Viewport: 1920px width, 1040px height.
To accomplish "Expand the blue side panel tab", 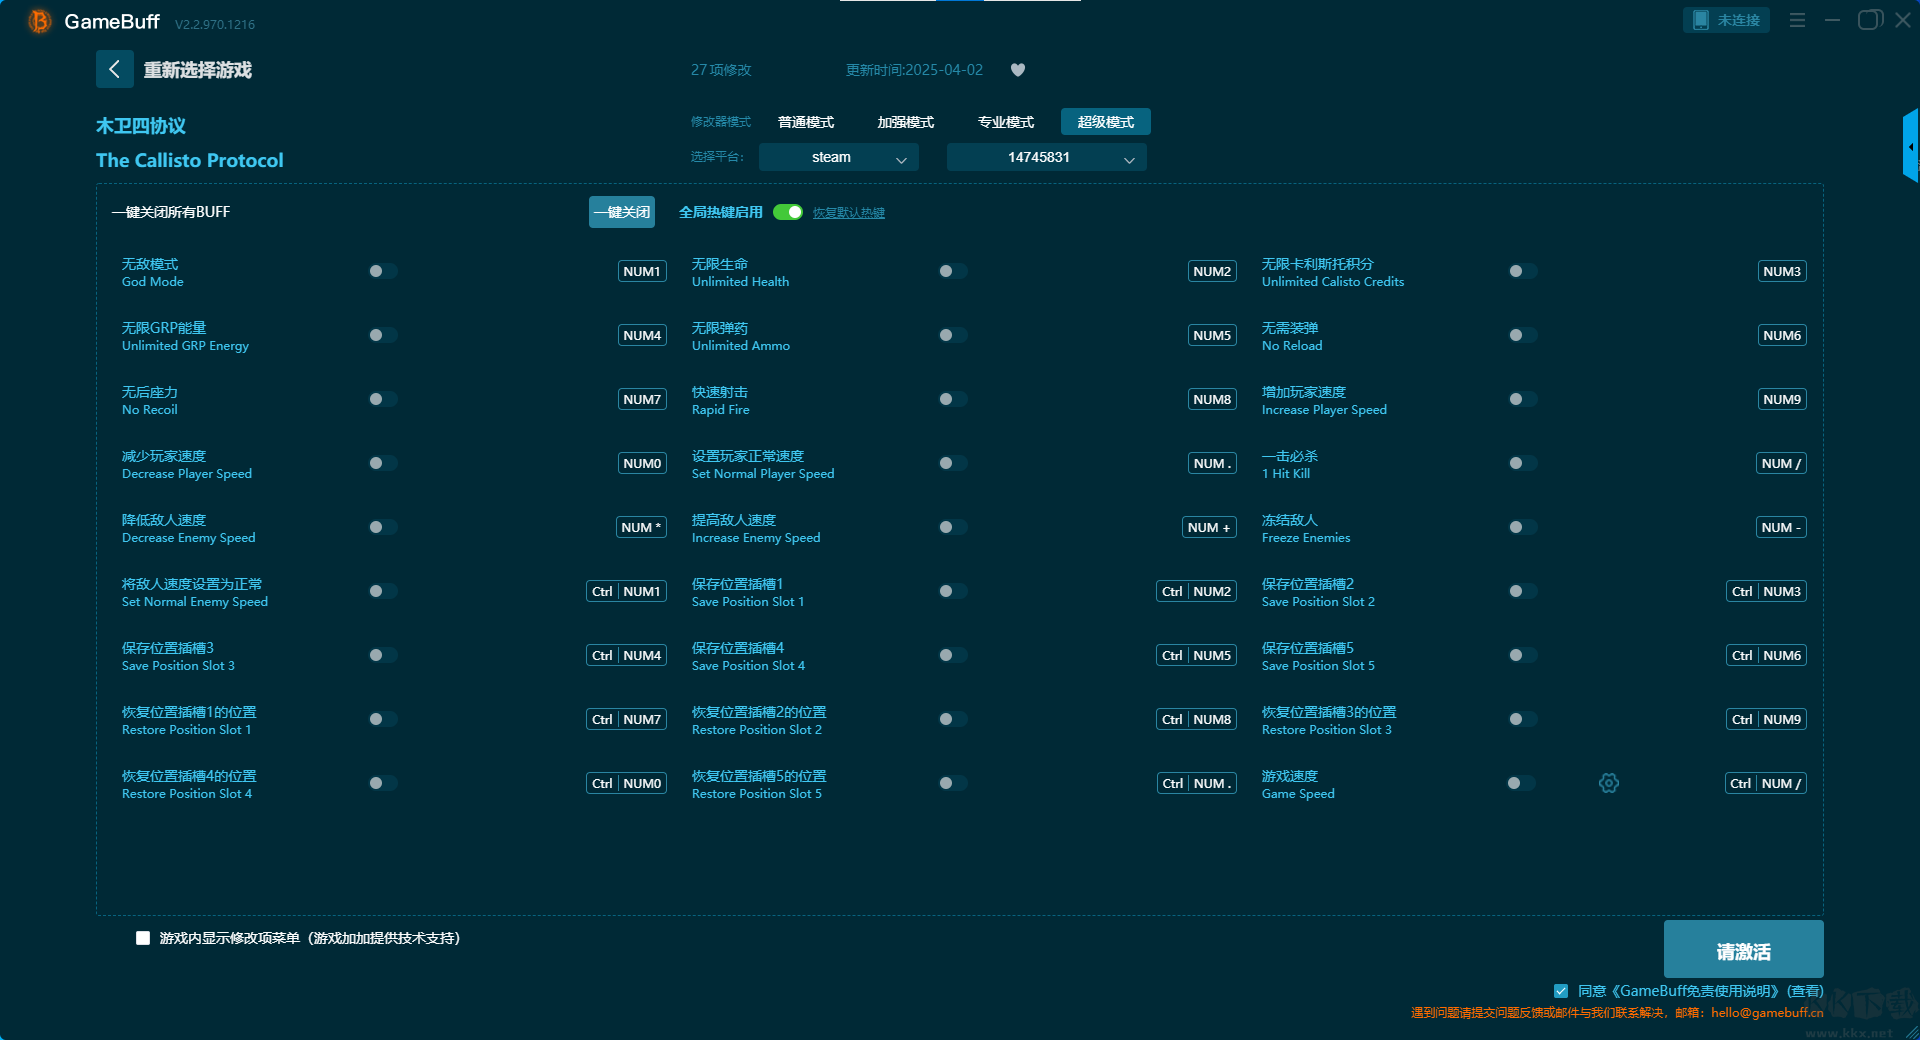I will pyautogui.click(x=1910, y=146).
